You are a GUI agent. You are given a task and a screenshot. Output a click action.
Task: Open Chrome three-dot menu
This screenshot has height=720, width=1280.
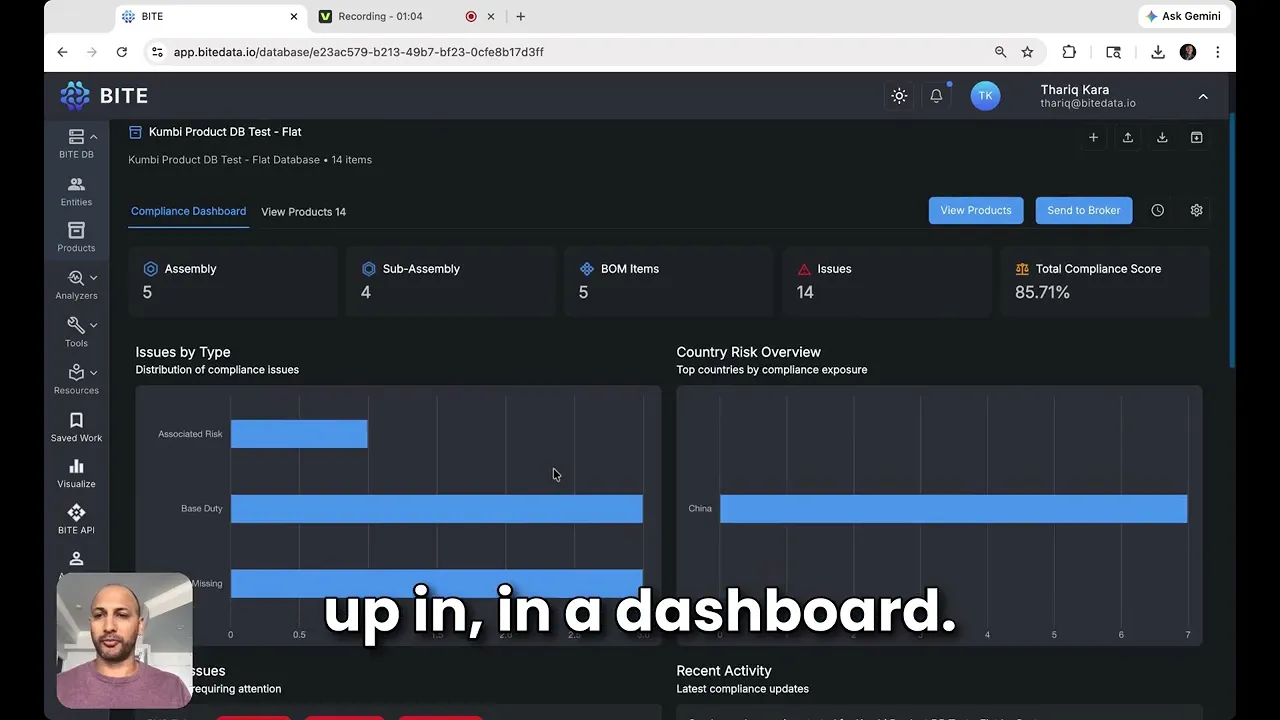click(1217, 52)
